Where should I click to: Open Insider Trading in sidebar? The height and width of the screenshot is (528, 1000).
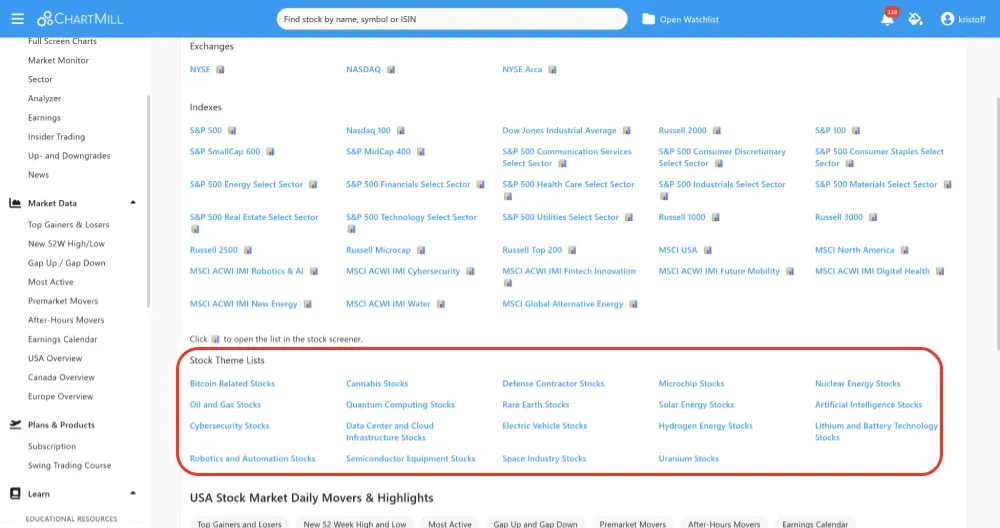click(56, 137)
